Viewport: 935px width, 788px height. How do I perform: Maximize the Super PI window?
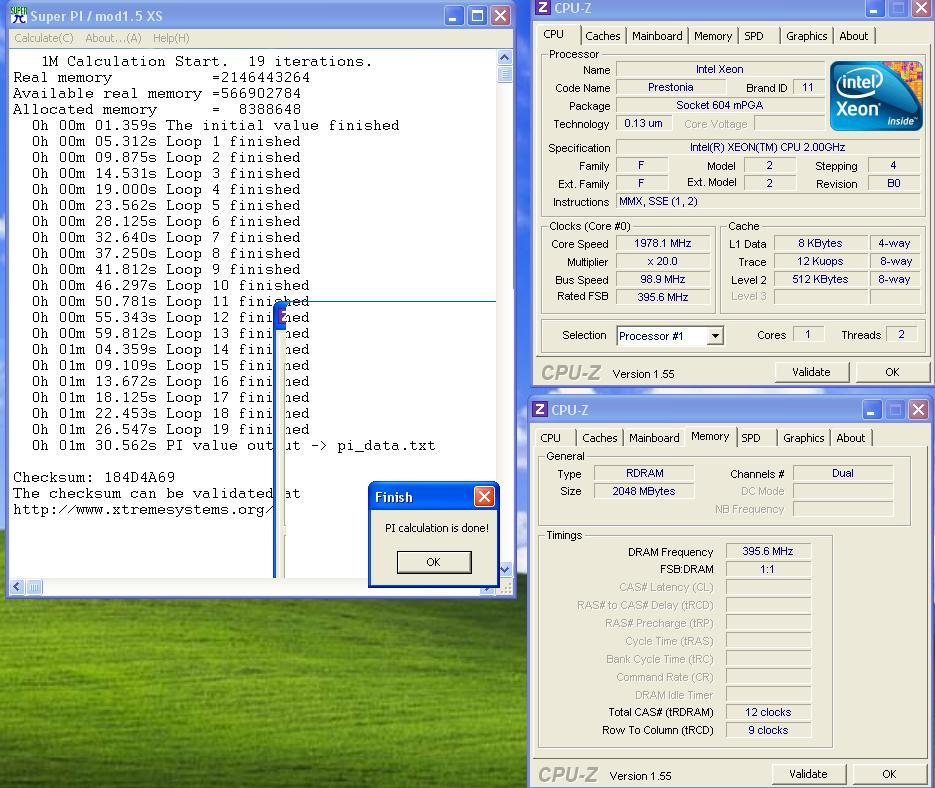pos(478,16)
